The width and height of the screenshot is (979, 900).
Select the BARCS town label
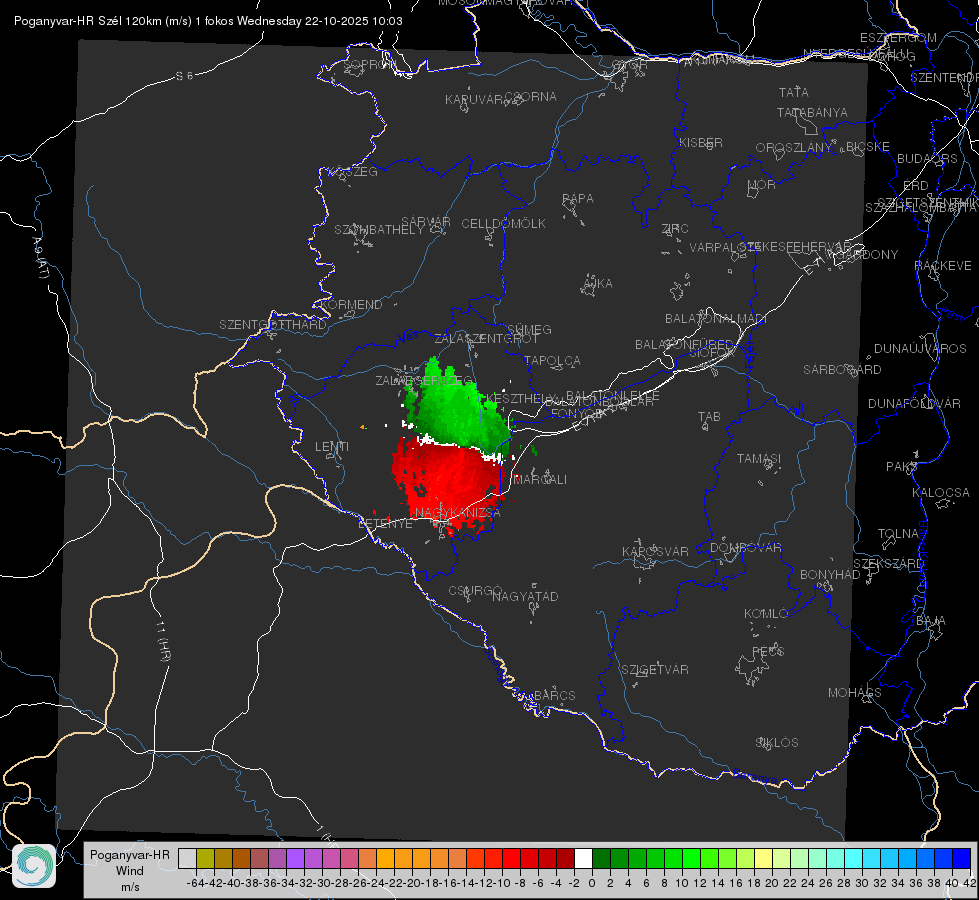[x=554, y=695]
